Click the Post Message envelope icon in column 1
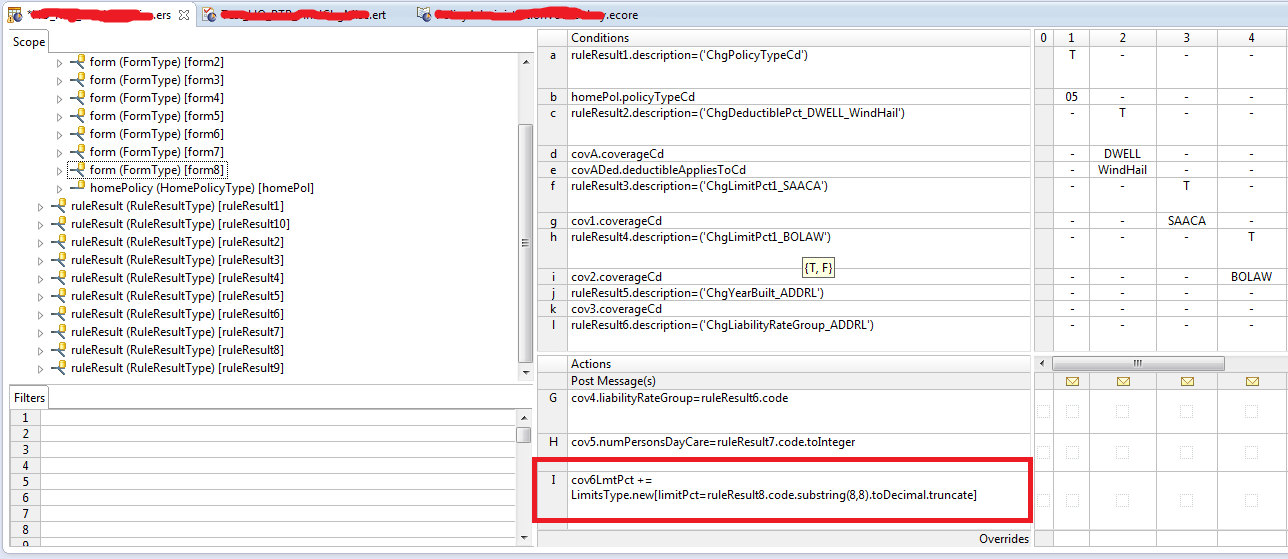 point(1072,381)
